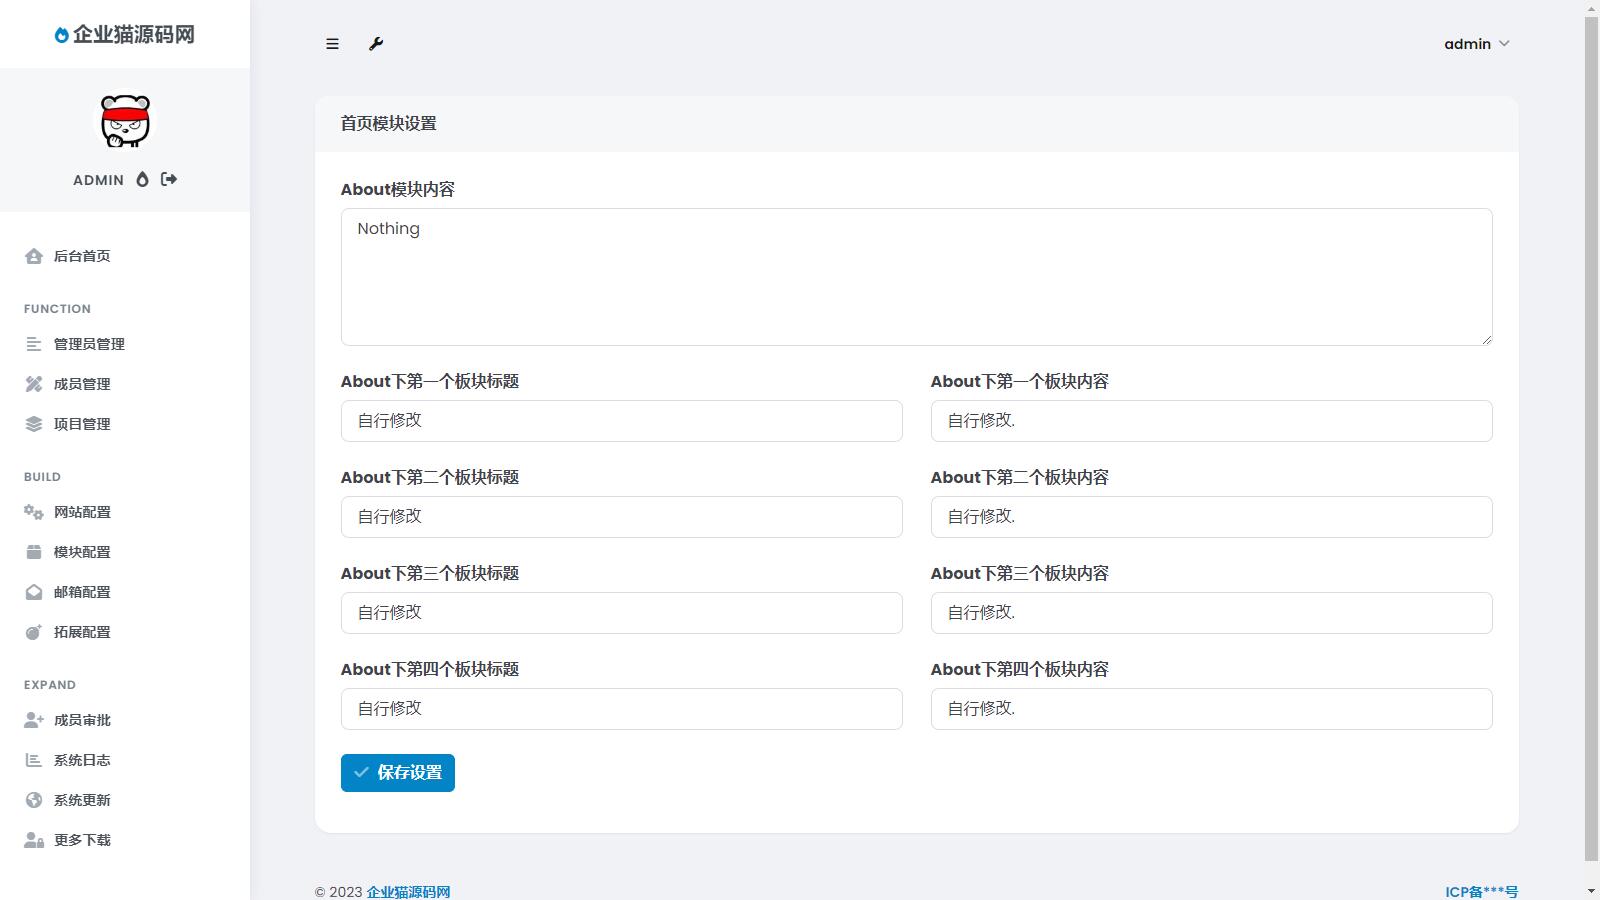Open 管理员管理 menu item
Screen dimensions: 1600x900
click(x=89, y=344)
